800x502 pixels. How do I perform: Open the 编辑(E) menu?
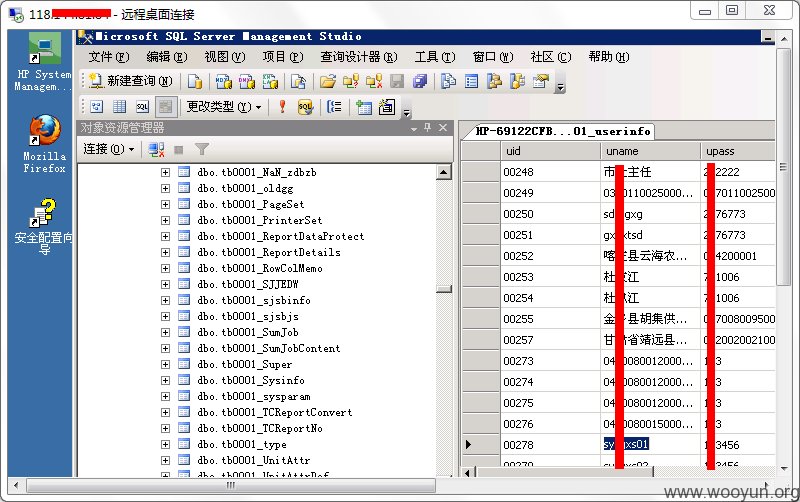click(x=167, y=57)
